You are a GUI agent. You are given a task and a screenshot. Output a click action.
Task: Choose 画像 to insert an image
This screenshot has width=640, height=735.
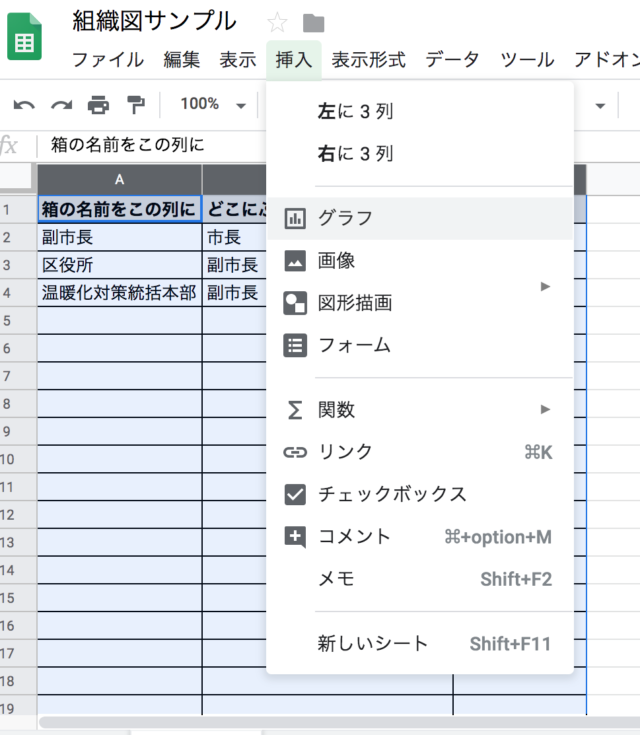pos(420,261)
